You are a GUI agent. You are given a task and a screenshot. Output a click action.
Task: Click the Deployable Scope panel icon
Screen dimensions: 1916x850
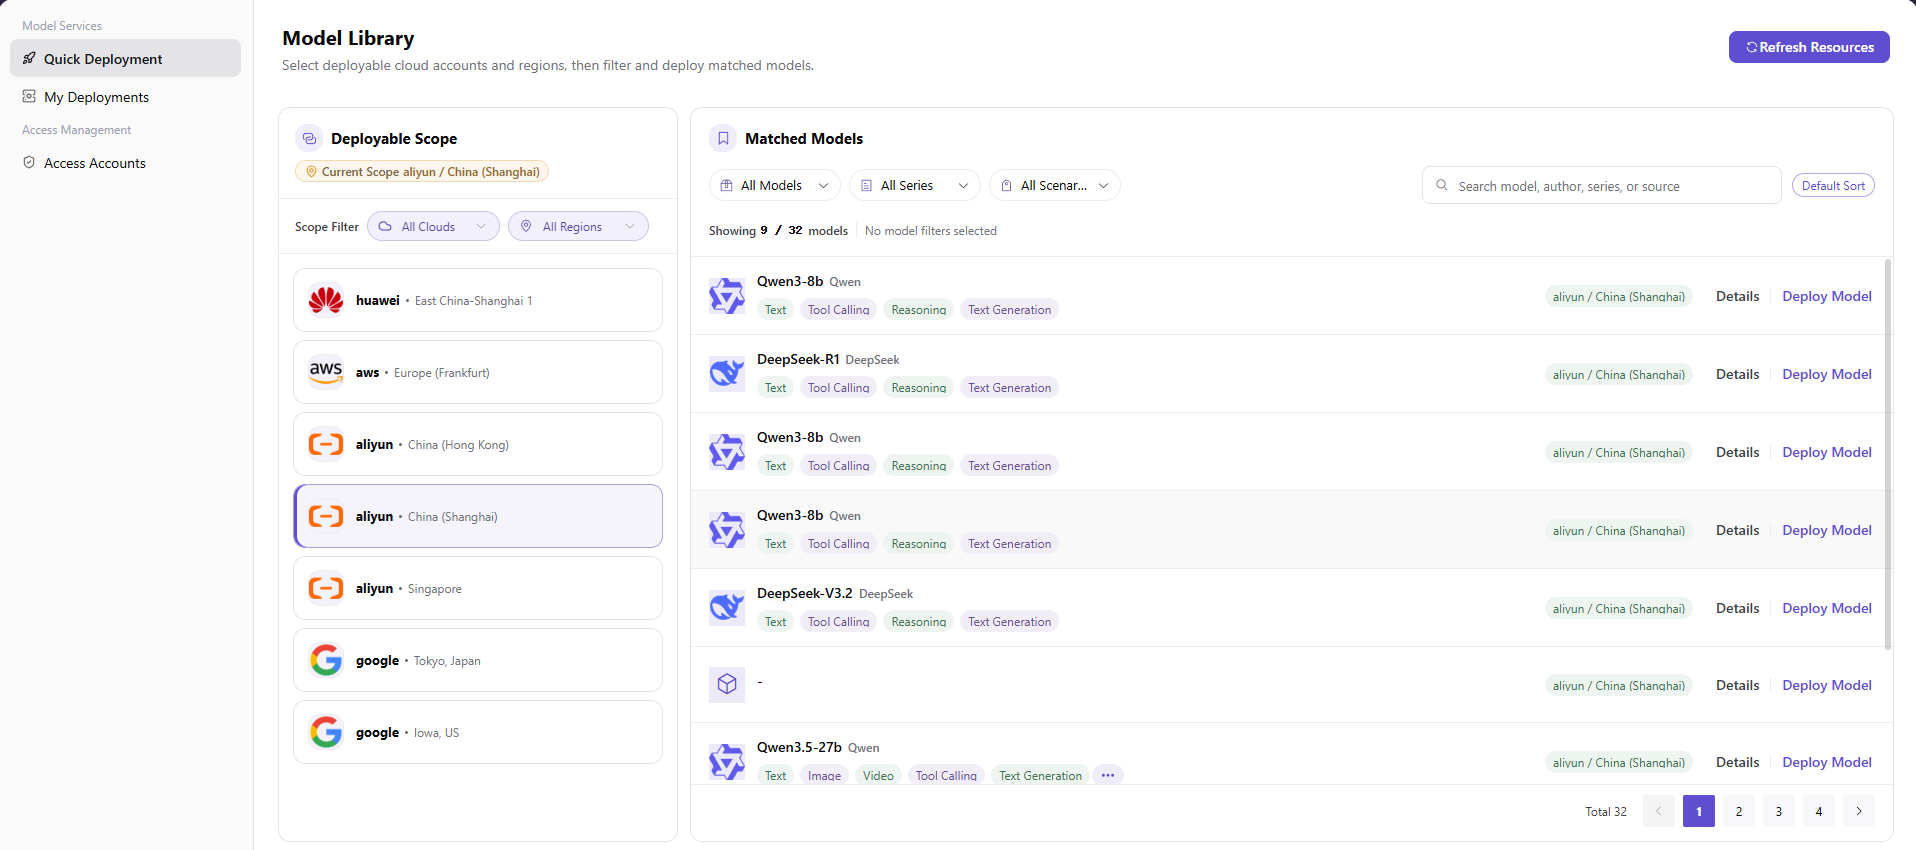click(309, 138)
